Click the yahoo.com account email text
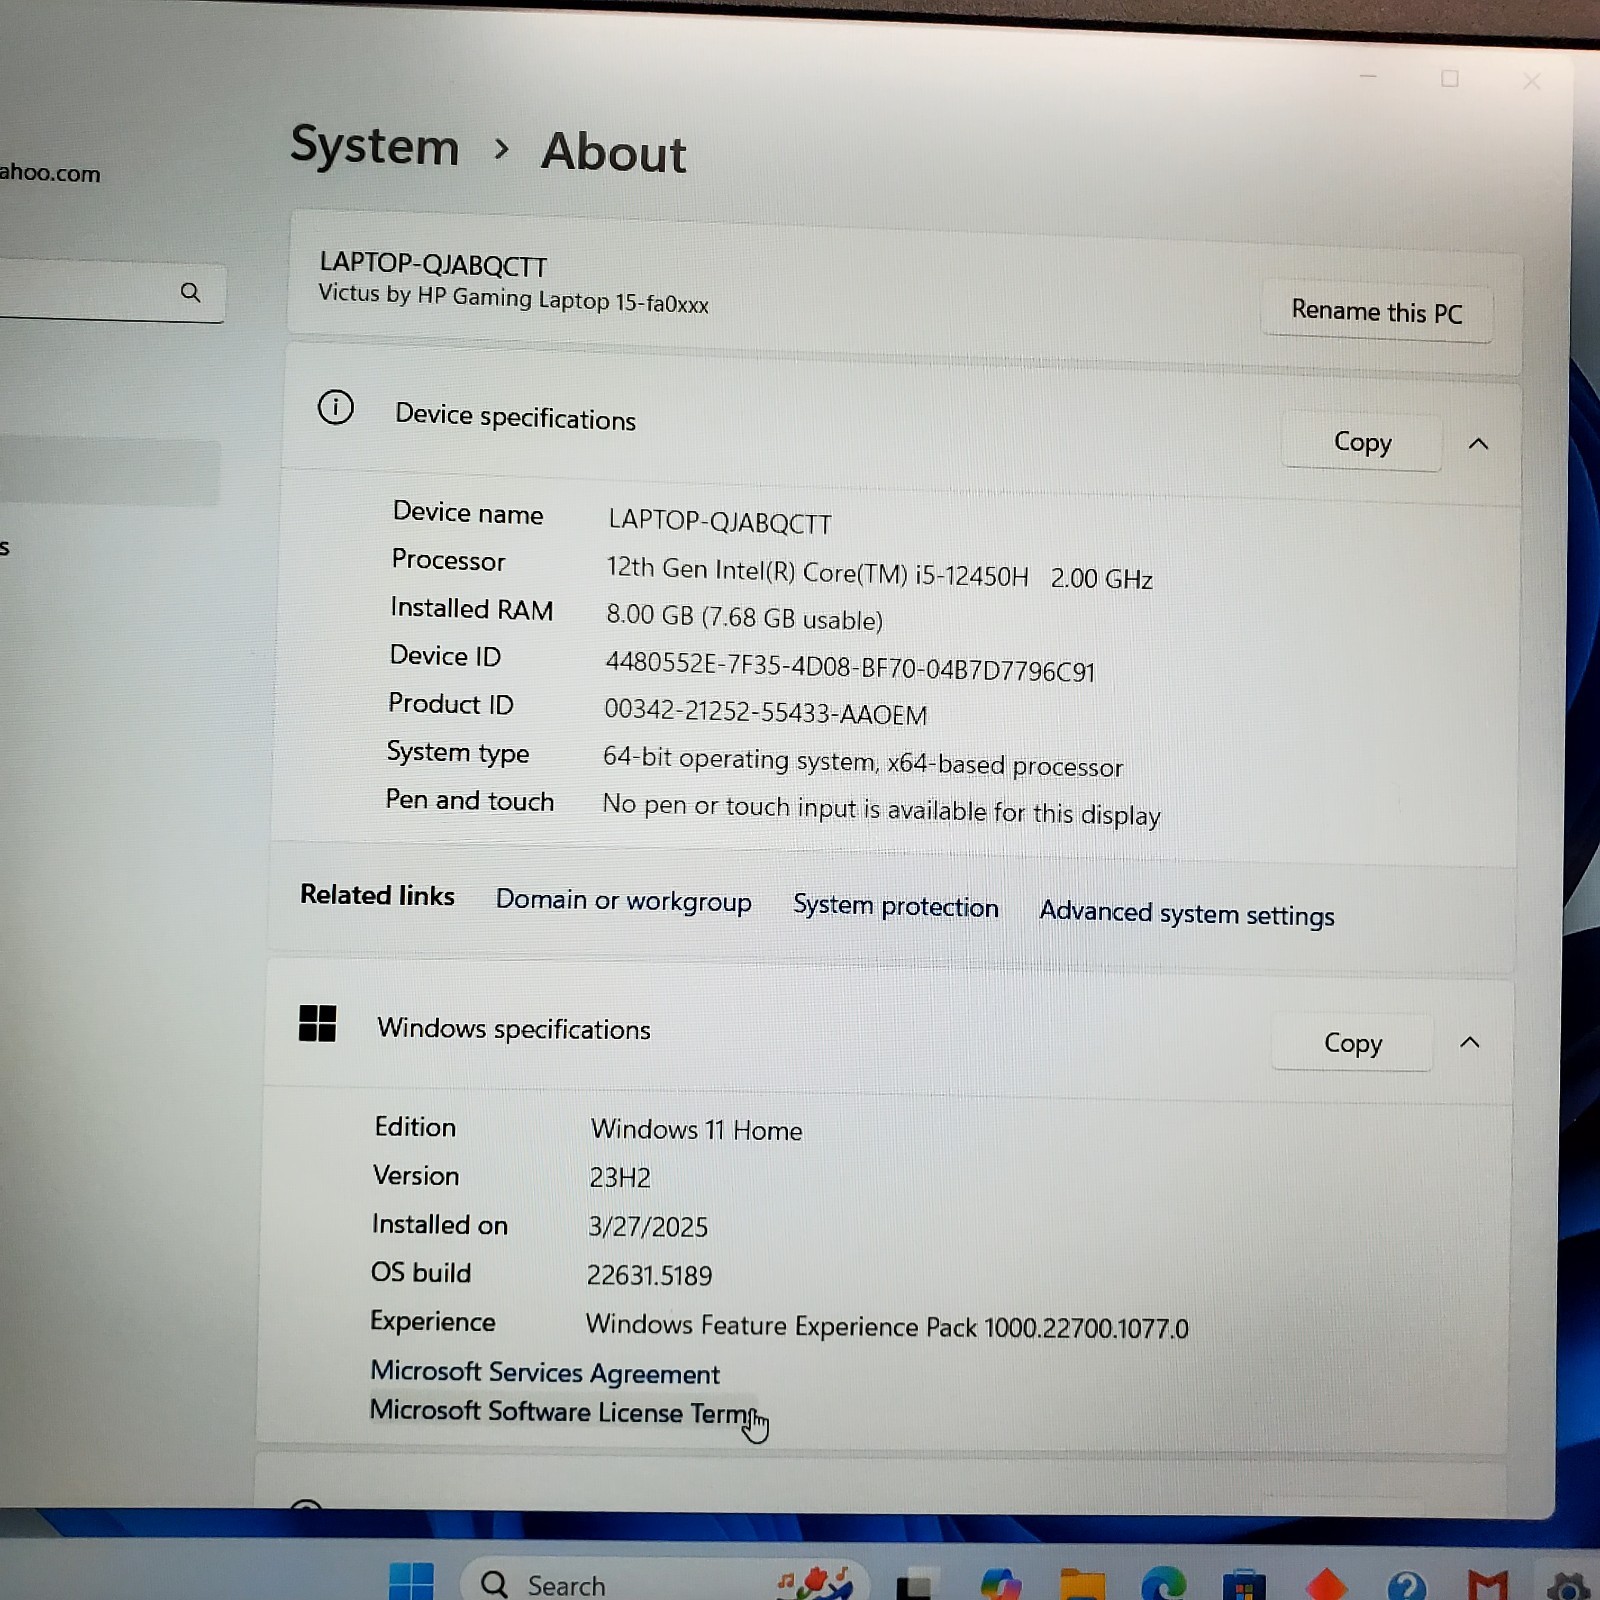Image resolution: width=1600 pixels, height=1600 pixels. click(x=50, y=173)
